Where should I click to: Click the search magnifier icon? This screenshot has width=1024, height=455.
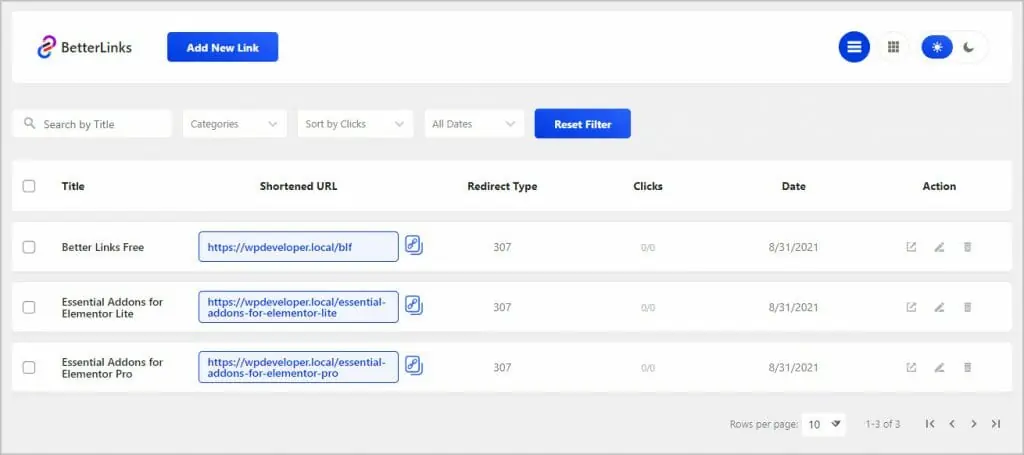29,123
